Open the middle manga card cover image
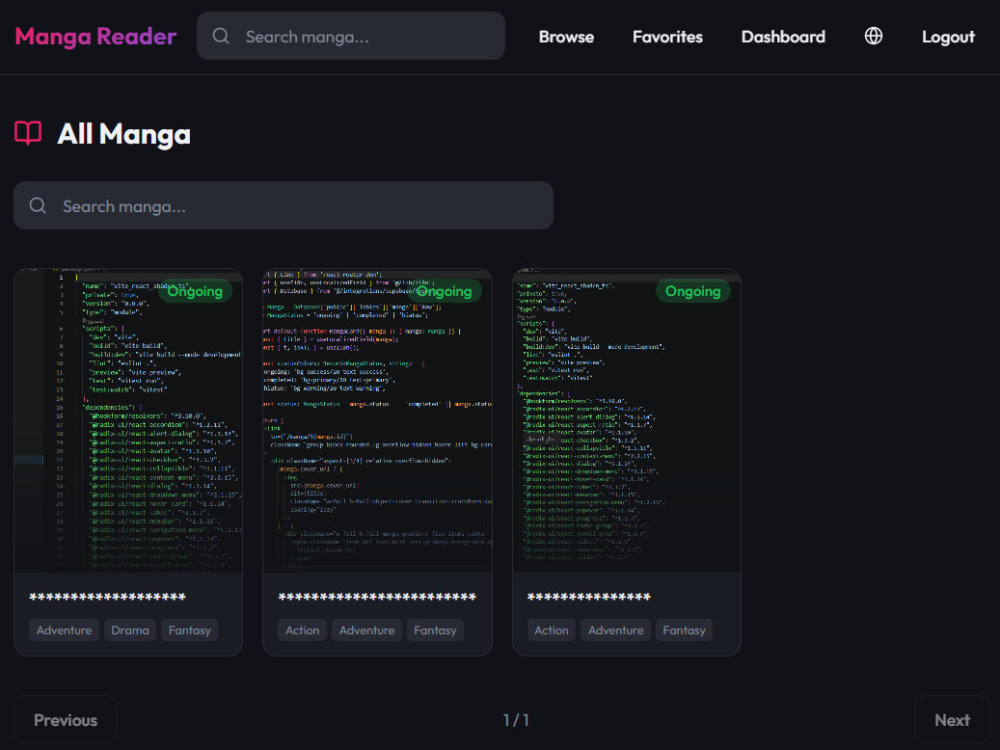 tap(378, 420)
